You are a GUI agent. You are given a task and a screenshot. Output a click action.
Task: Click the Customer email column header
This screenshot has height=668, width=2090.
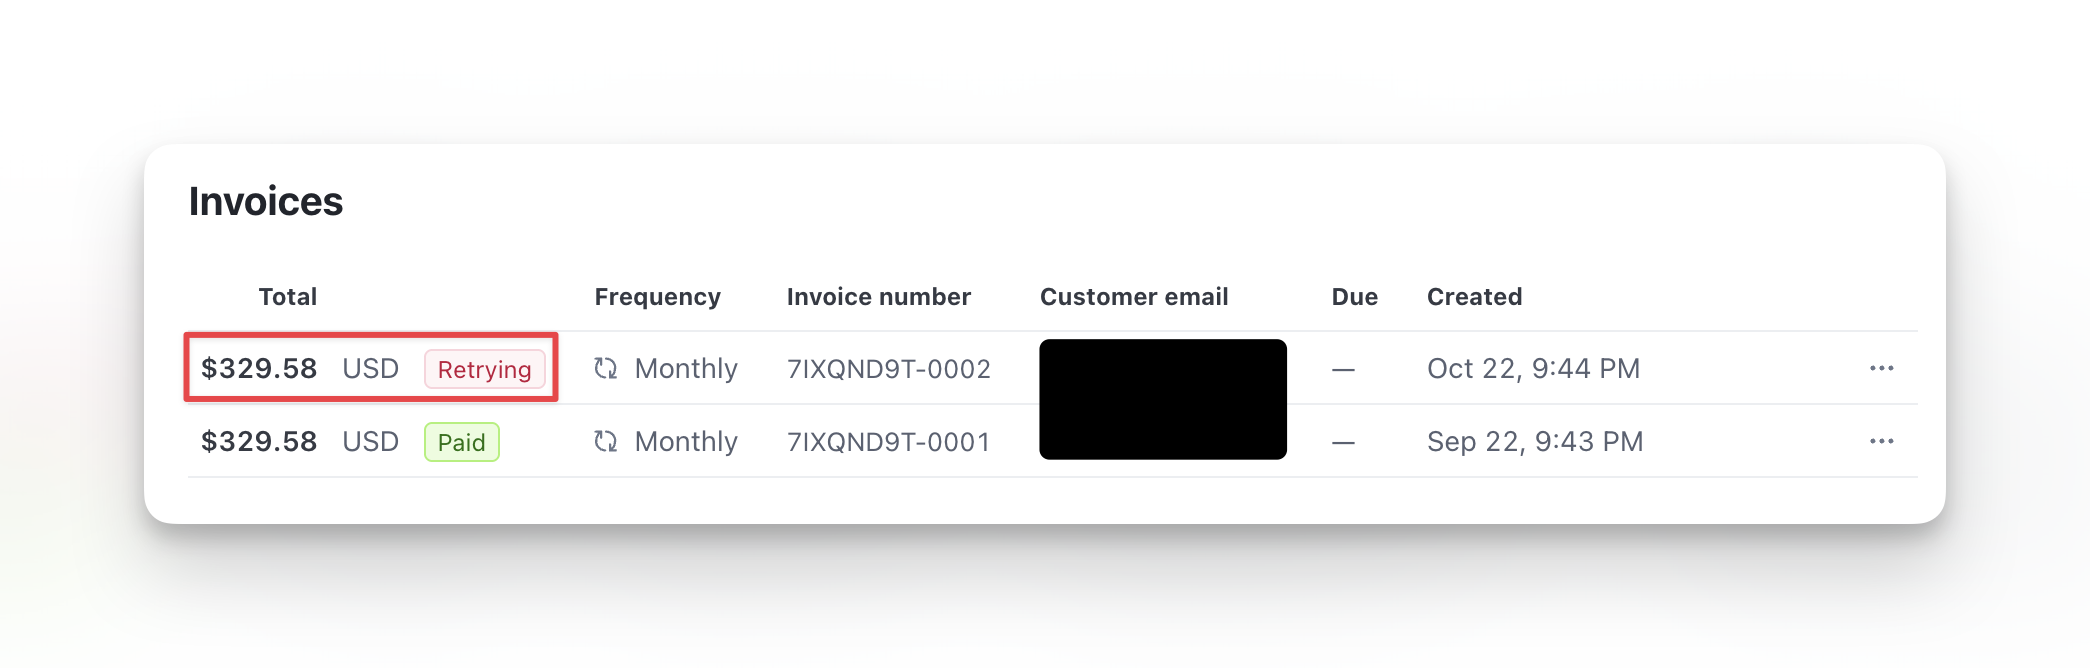tap(1134, 296)
